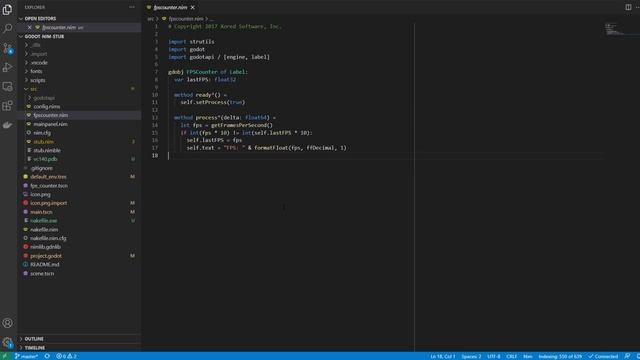The height and width of the screenshot is (360, 640).
Task: Open nakefile.nim file
Action: tap(44, 229)
